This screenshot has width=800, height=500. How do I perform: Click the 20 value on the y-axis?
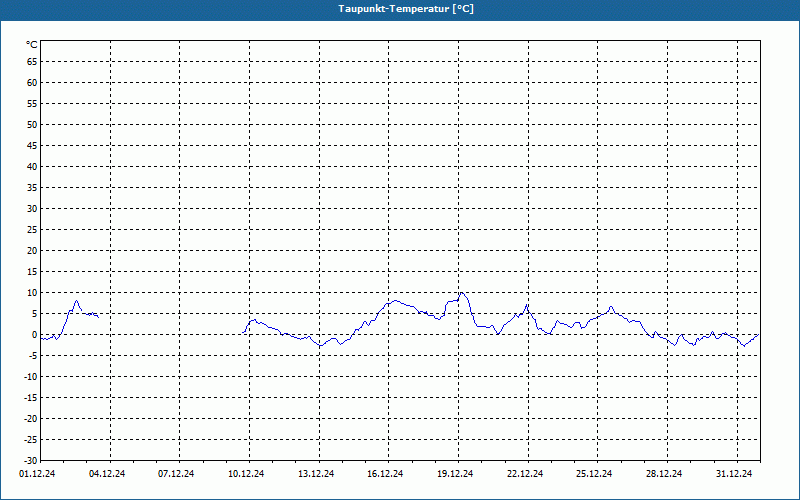tap(32, 251)
